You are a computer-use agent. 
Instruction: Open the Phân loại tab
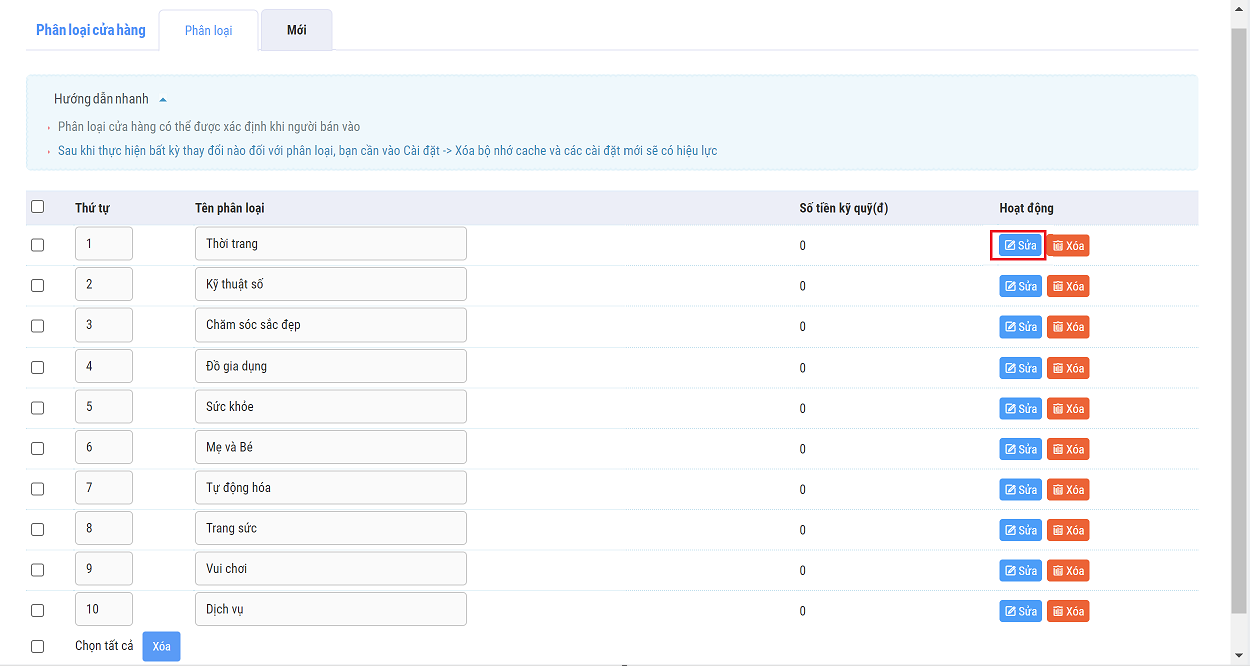[x=208, y=31]
